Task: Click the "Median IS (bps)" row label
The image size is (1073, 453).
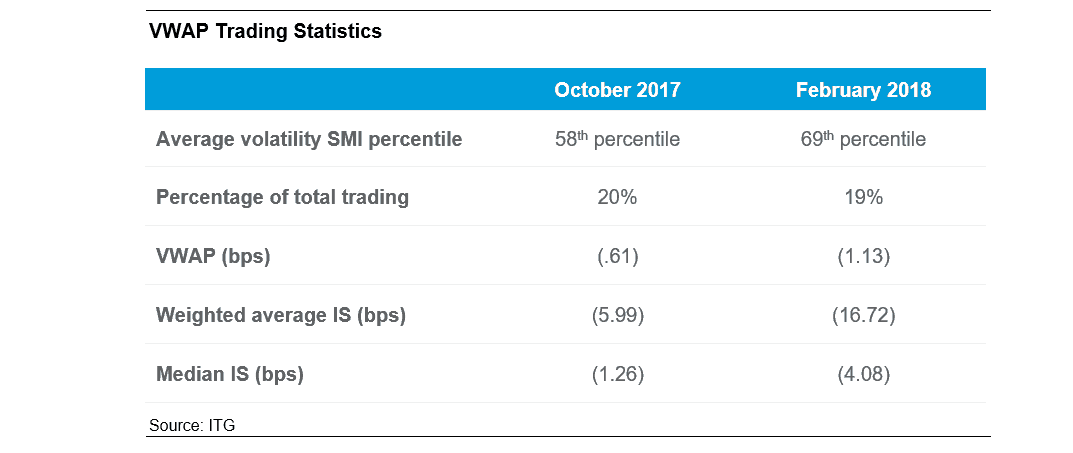Action: pyautogui.click(x=229, y=375)
